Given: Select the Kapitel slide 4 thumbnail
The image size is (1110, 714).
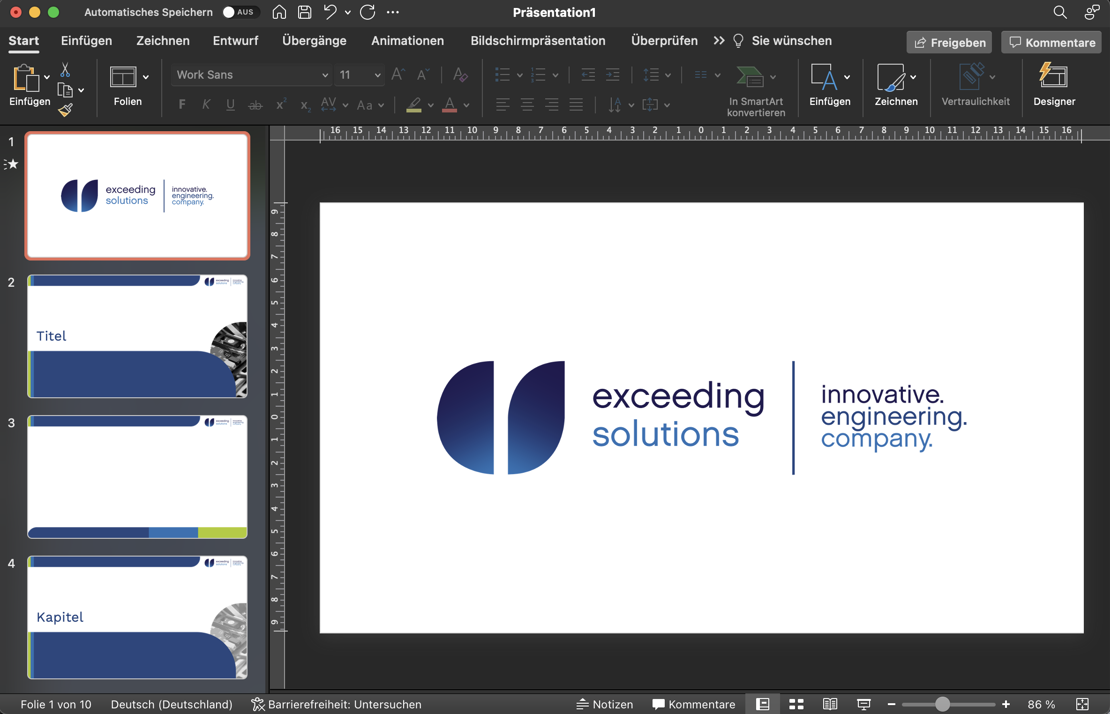Looking at the screenshot, I should click(x=137, y=617).
